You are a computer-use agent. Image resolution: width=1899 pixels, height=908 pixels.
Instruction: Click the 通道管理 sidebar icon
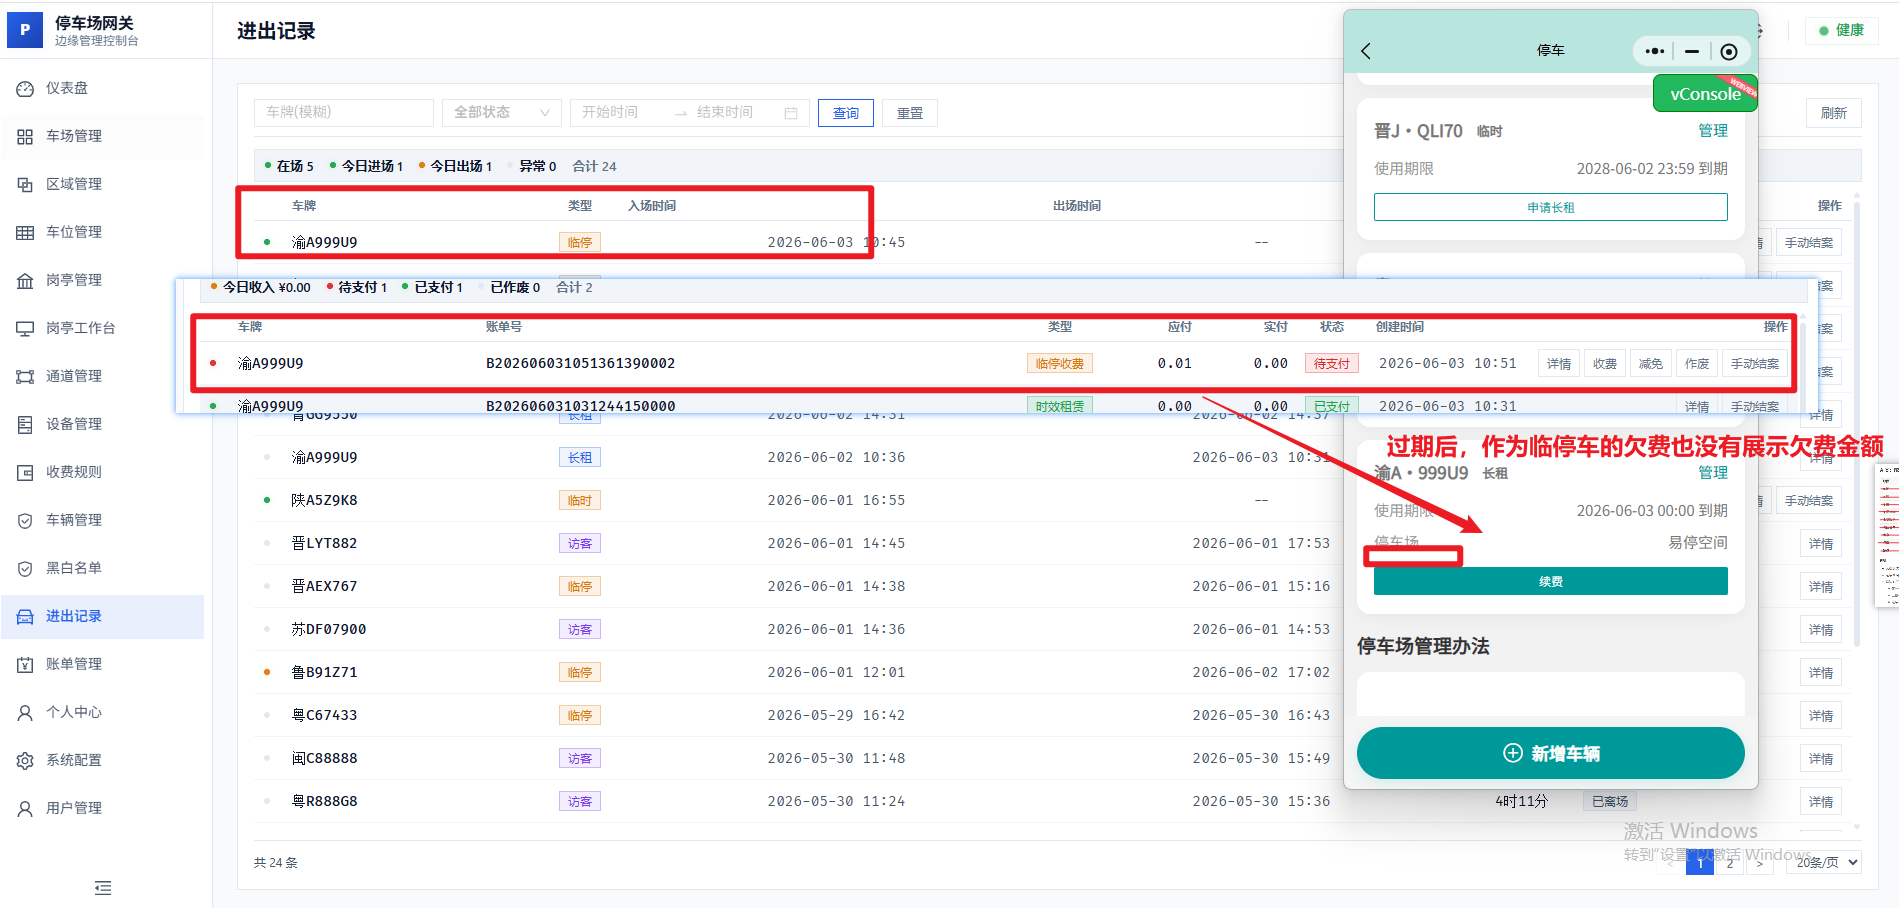25,376
